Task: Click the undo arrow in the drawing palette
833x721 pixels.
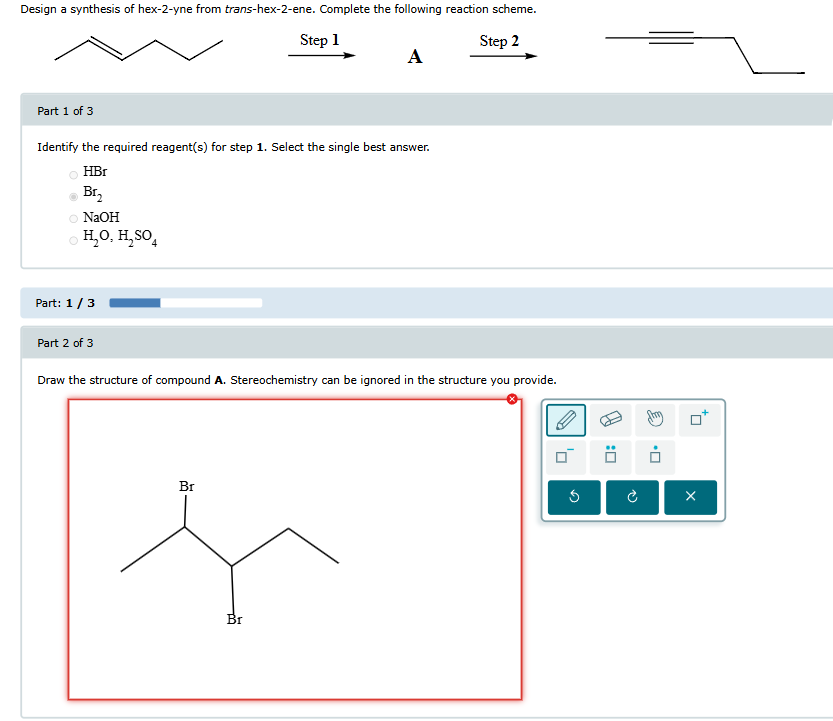Action: [573, 497]
